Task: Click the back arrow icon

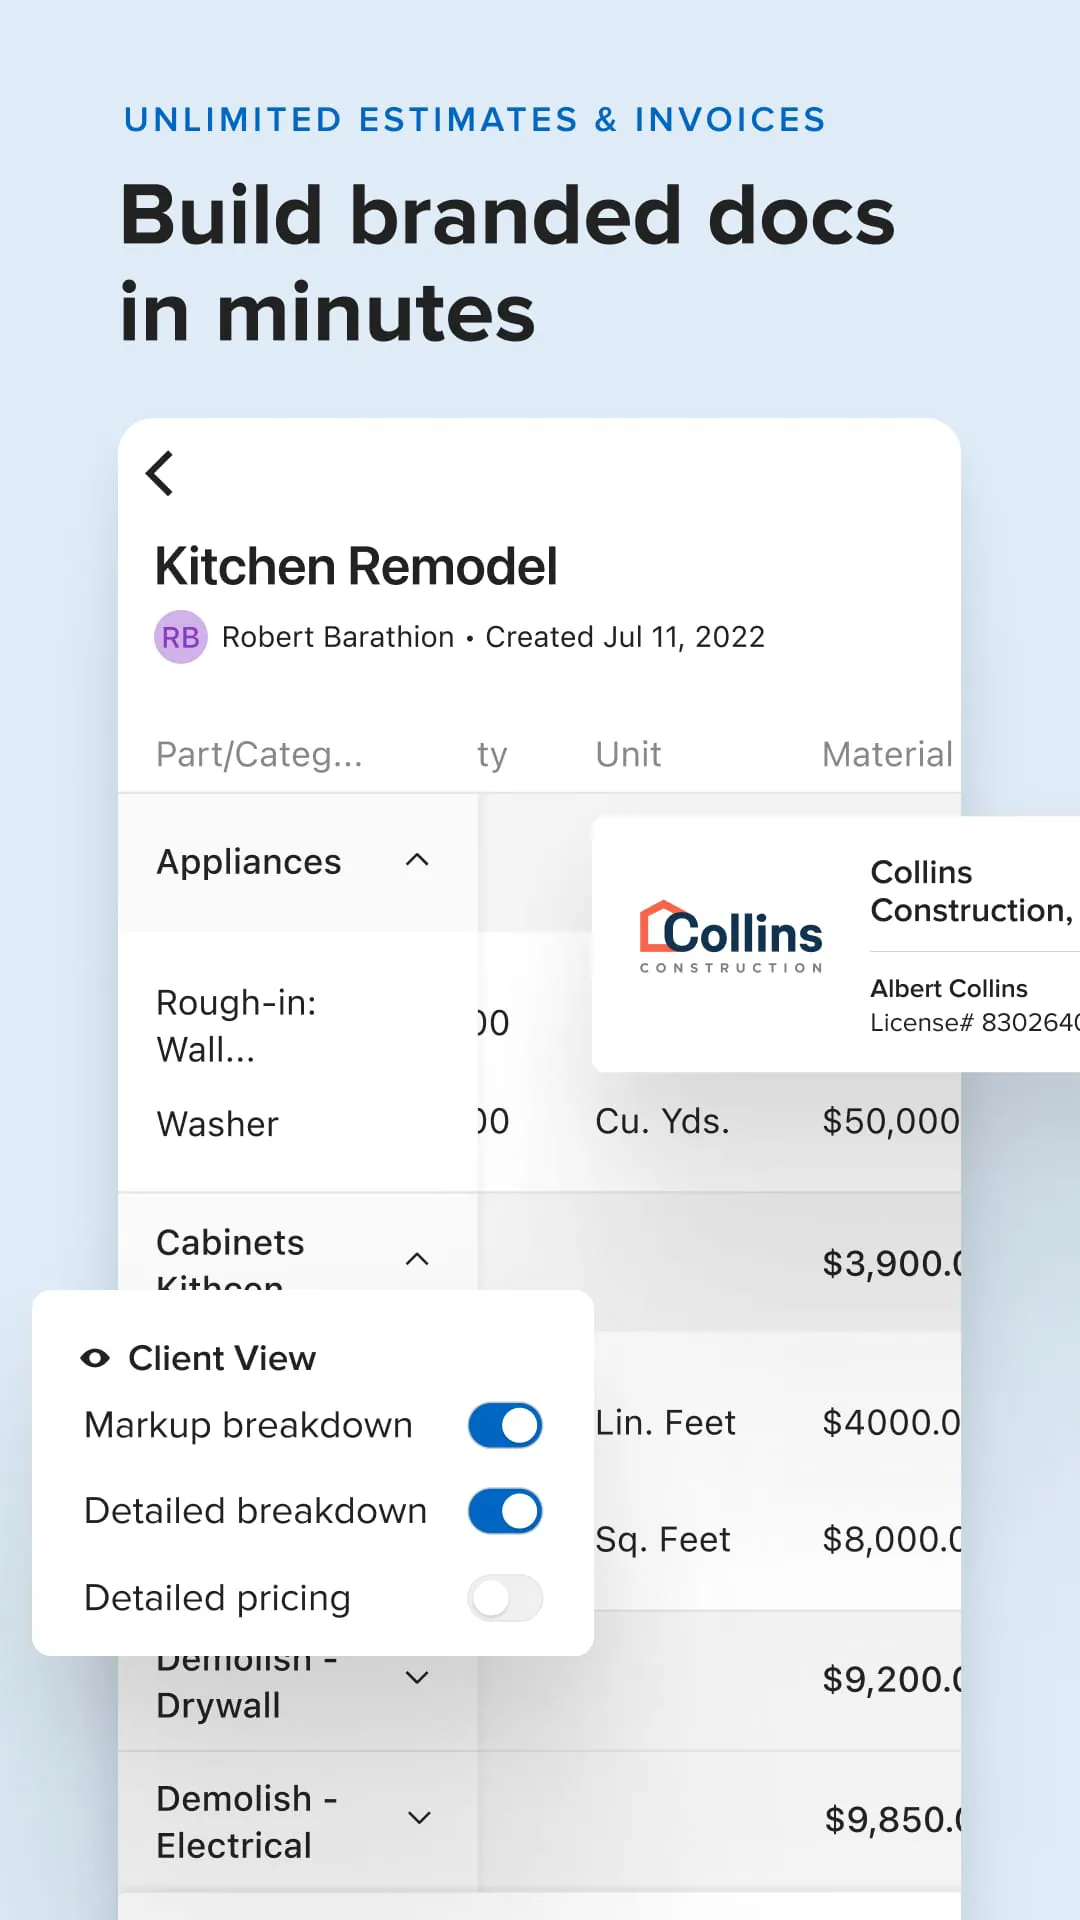Action: (x=160, y=473)
